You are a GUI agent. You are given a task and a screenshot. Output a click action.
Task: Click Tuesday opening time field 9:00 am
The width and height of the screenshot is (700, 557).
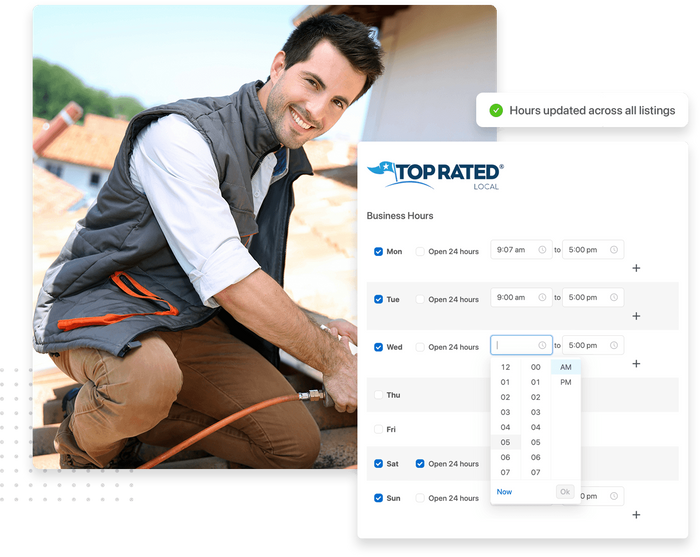click(x=521, y=297)
